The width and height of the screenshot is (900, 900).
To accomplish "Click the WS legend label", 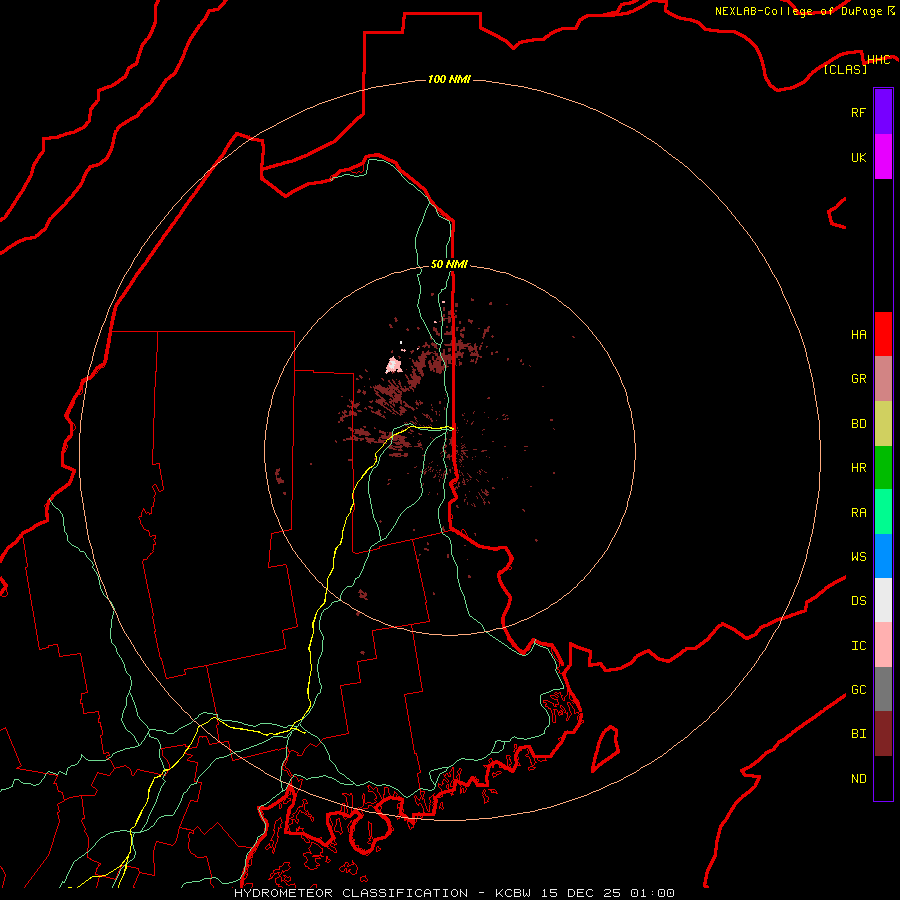I will 858,557.
